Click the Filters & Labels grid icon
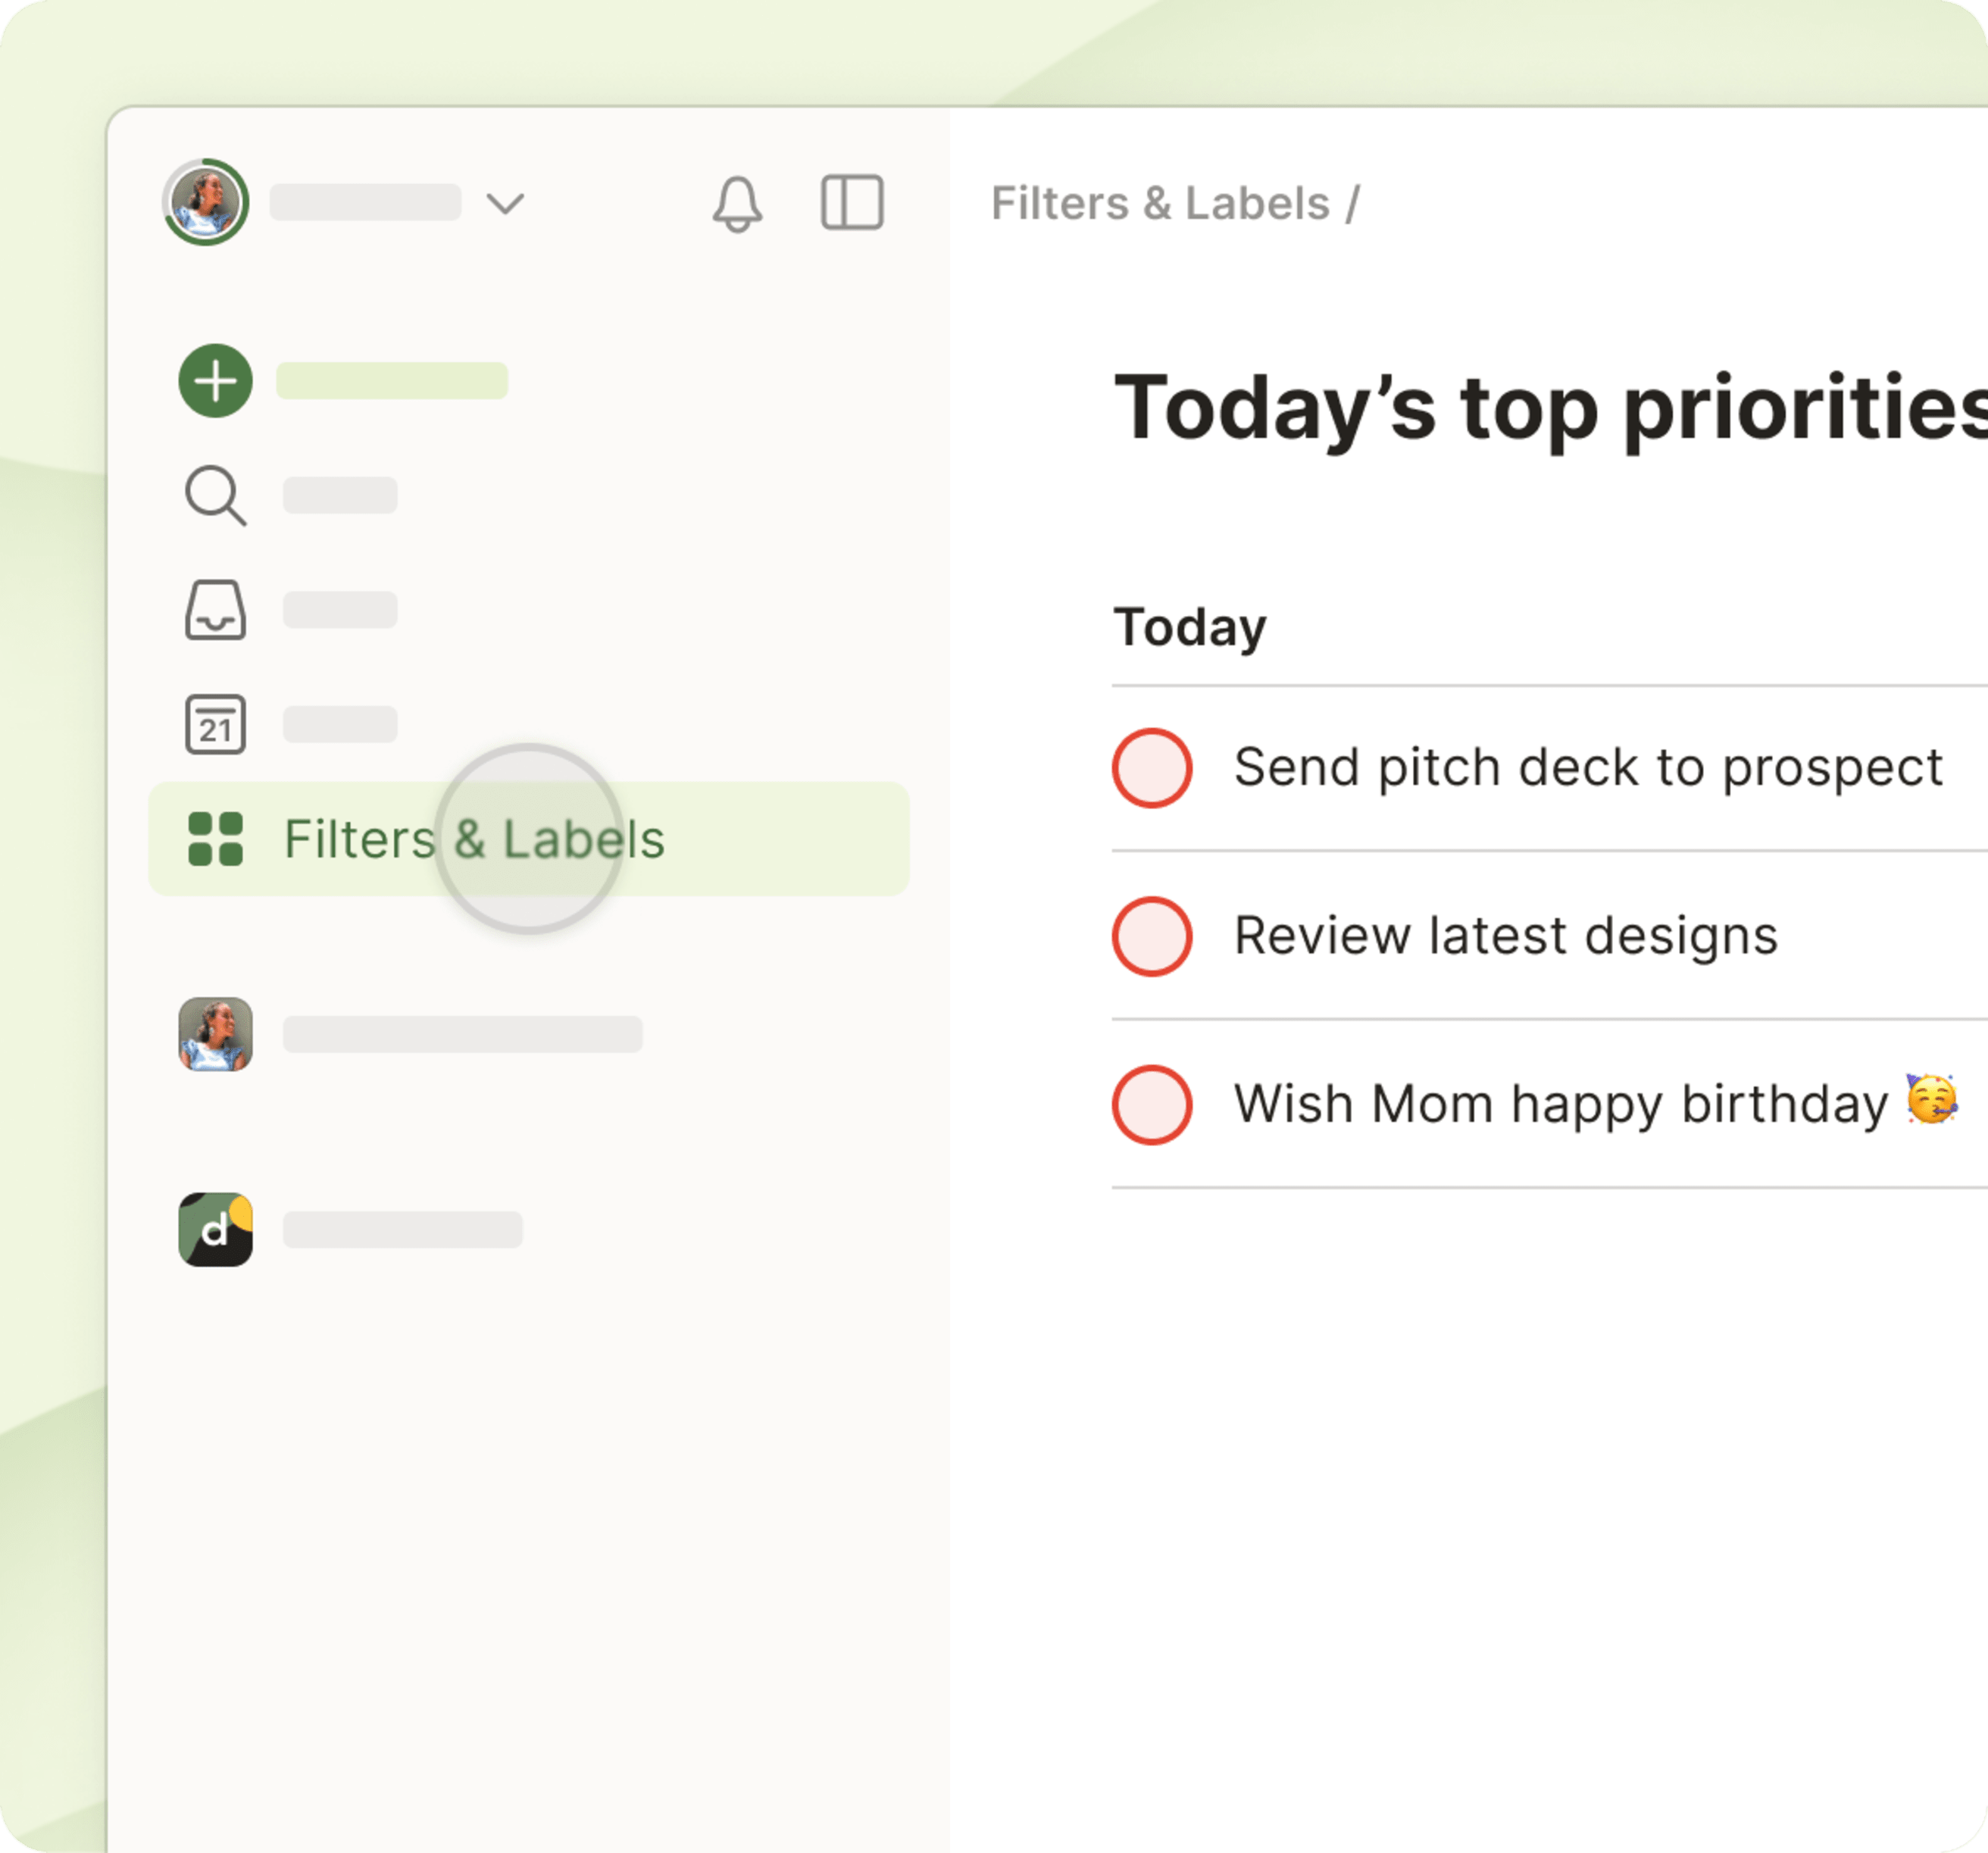 (215, 839)
